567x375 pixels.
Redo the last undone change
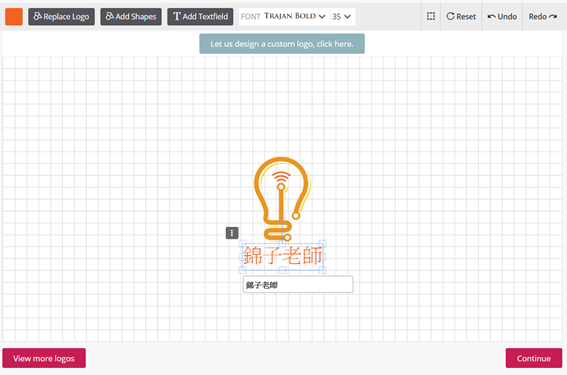click(542, 17)
